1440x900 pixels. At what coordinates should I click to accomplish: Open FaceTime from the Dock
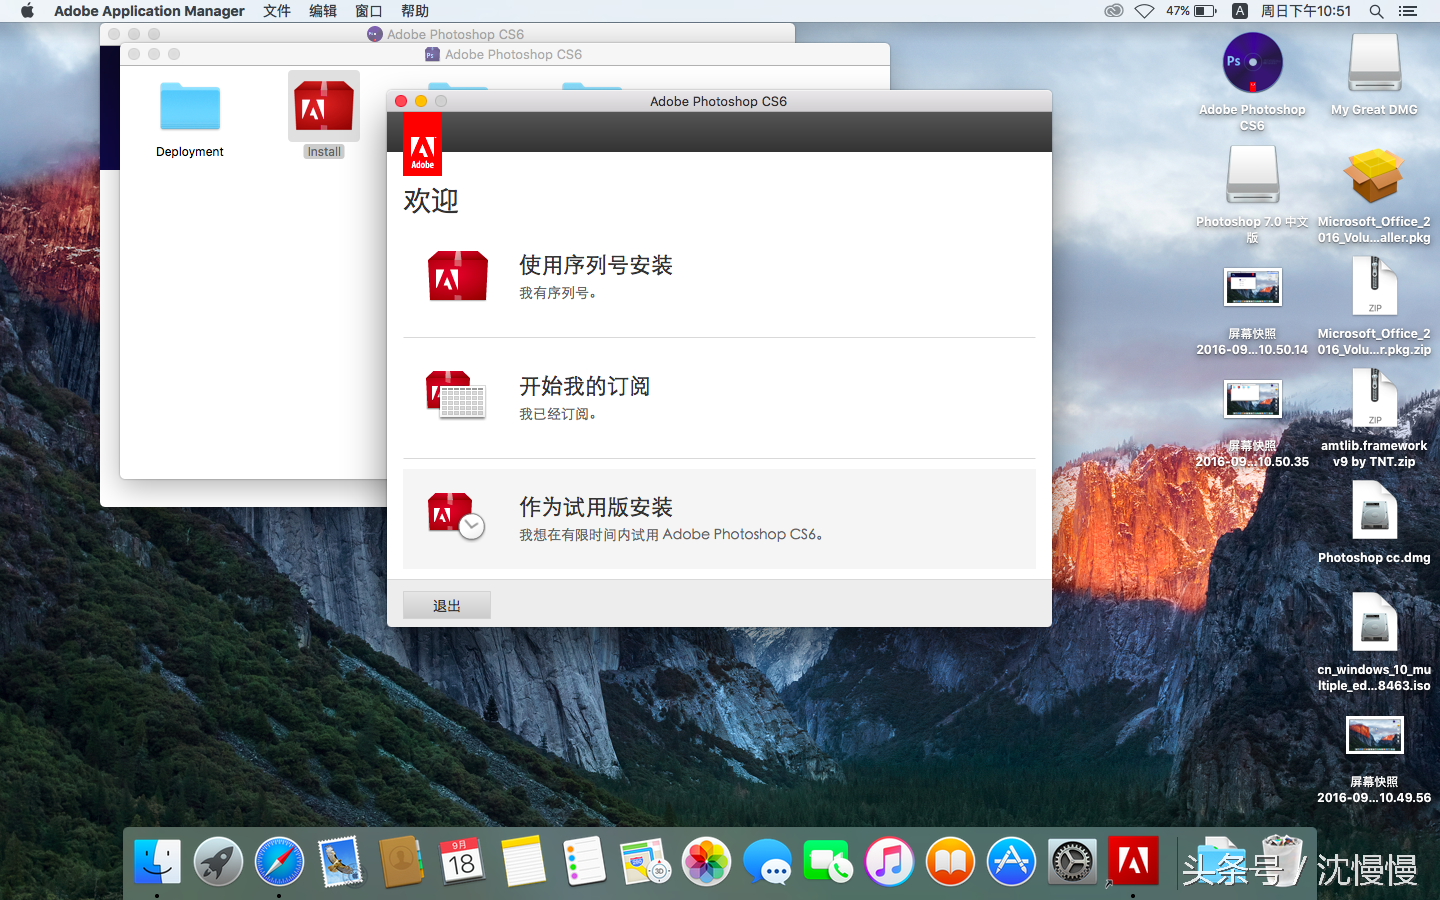tap(828, 861)
